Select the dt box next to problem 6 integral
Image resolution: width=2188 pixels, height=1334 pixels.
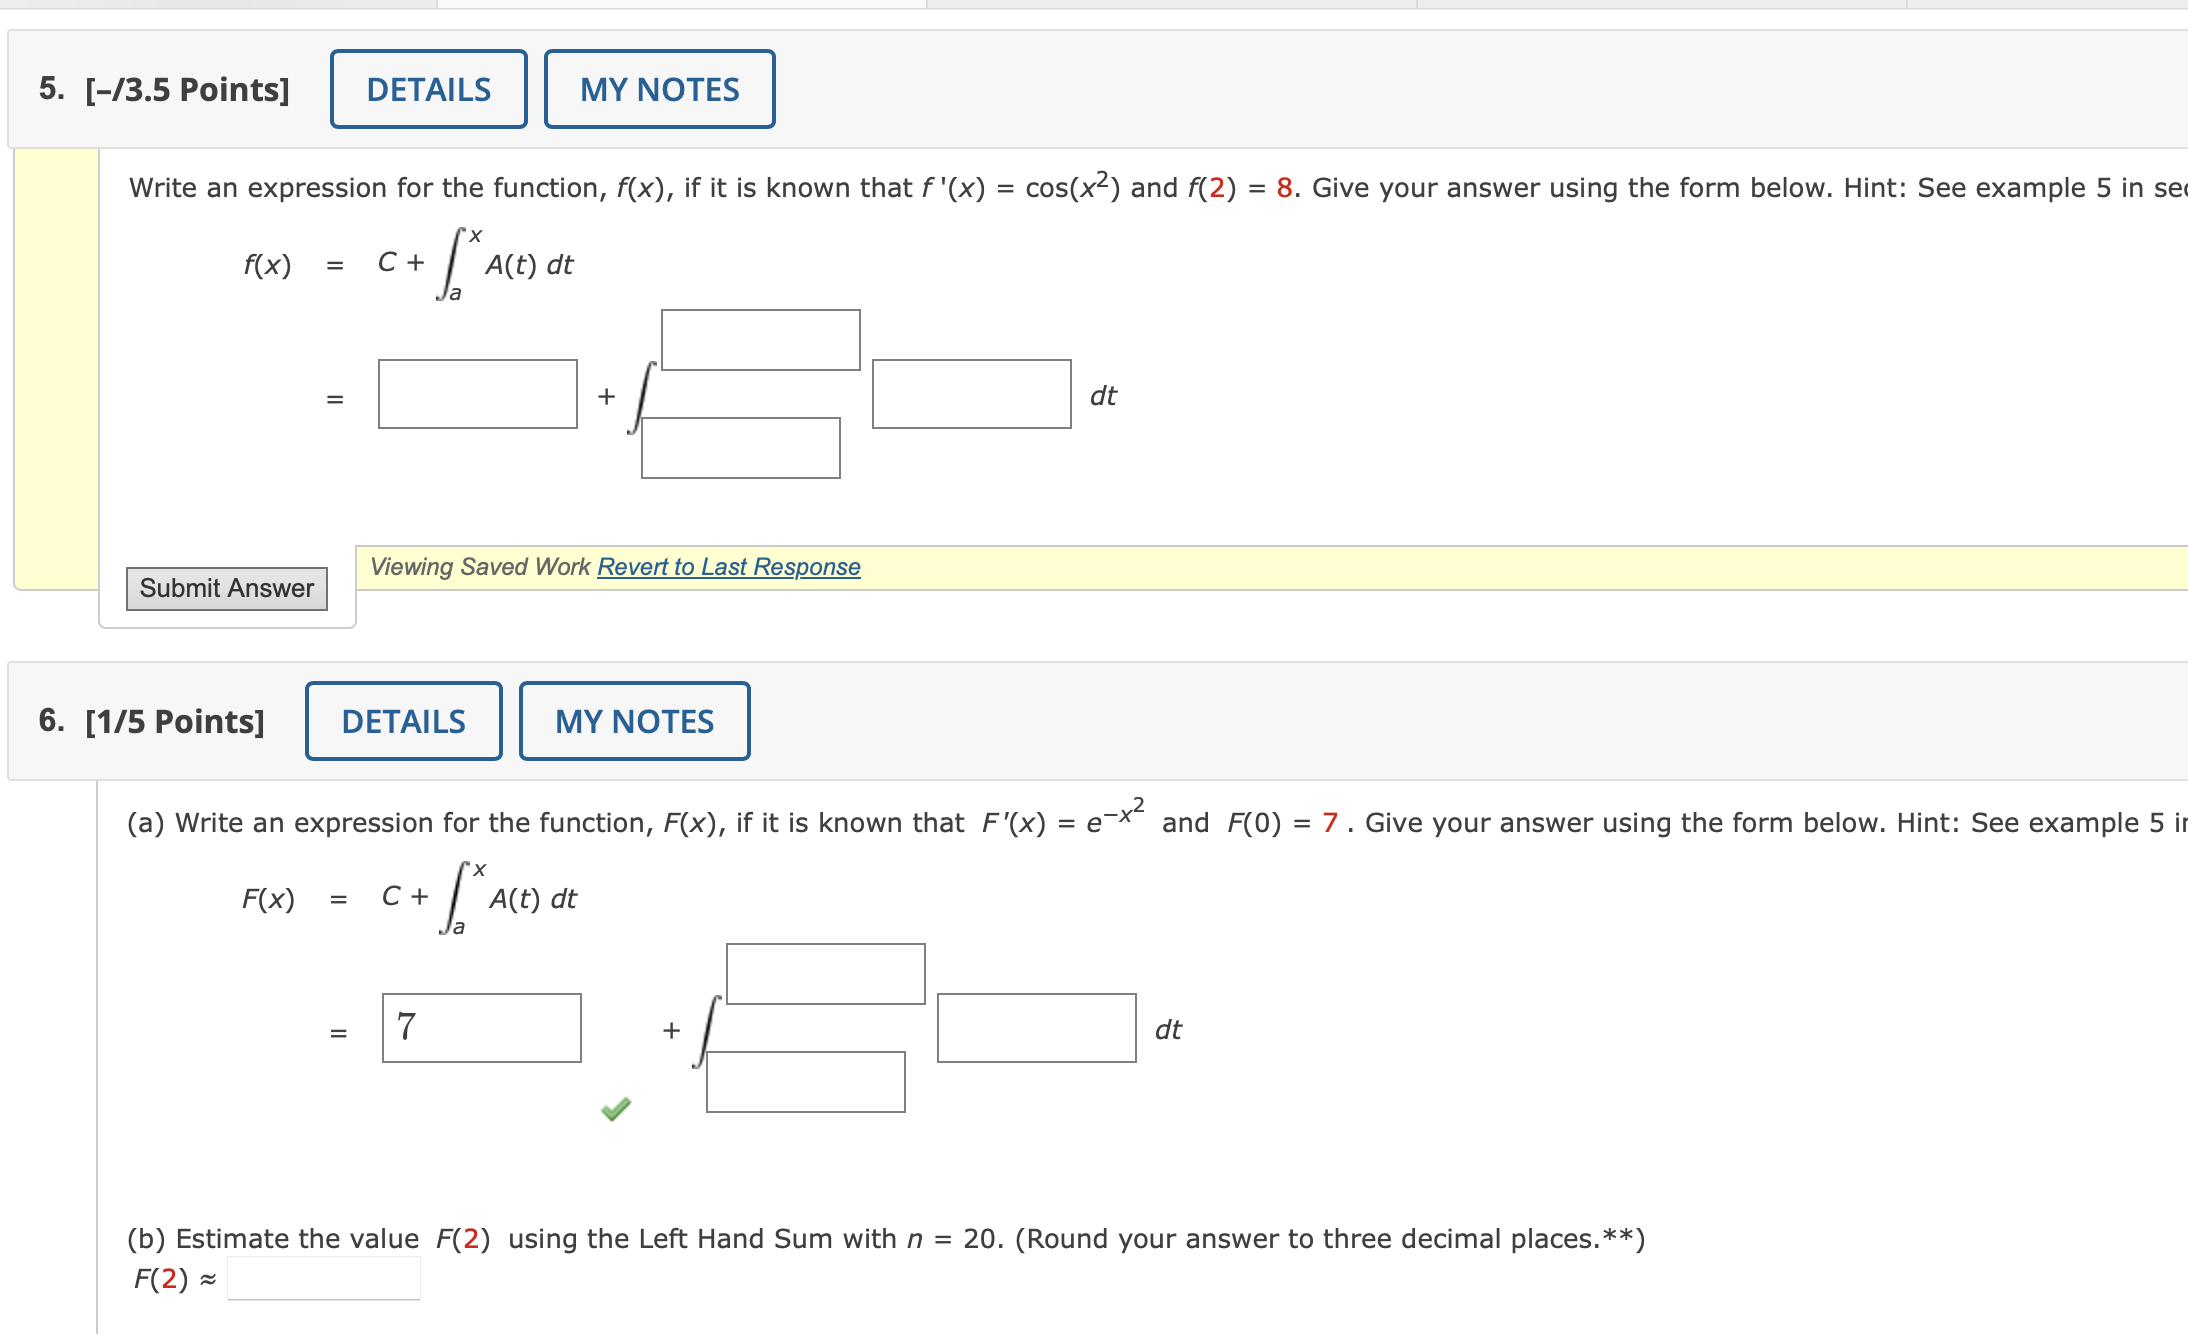tap(1036, 1027)
